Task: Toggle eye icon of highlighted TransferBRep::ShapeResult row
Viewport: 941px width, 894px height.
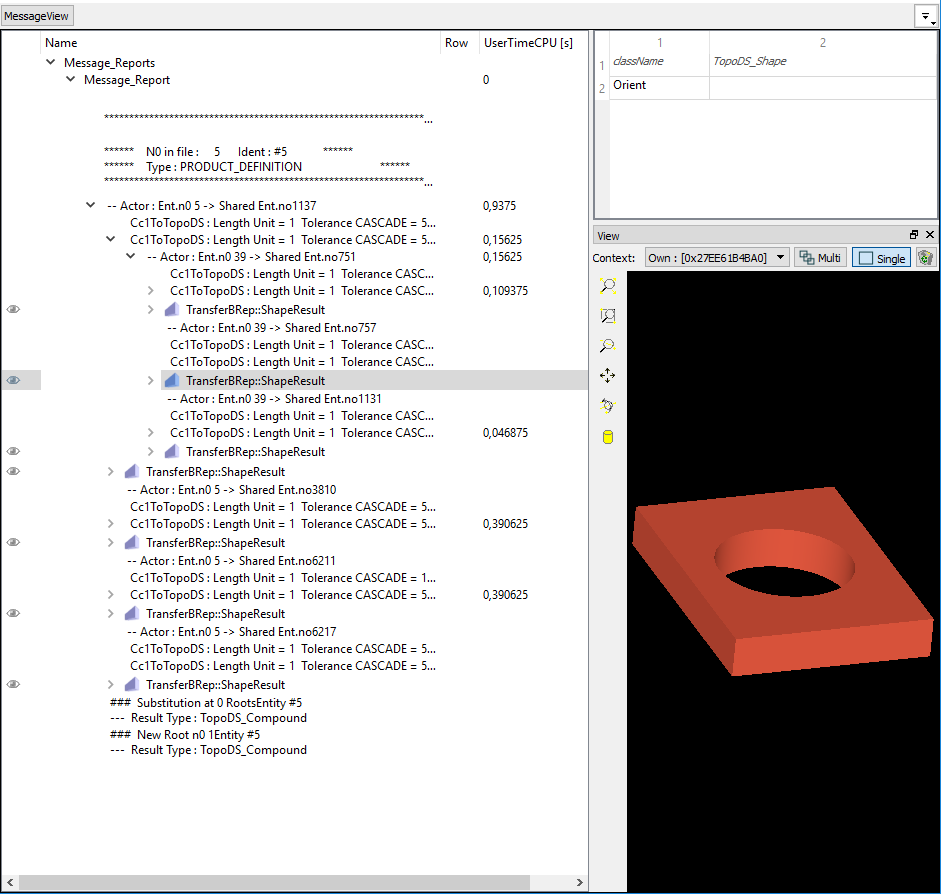Action: (x=14, y=380)
